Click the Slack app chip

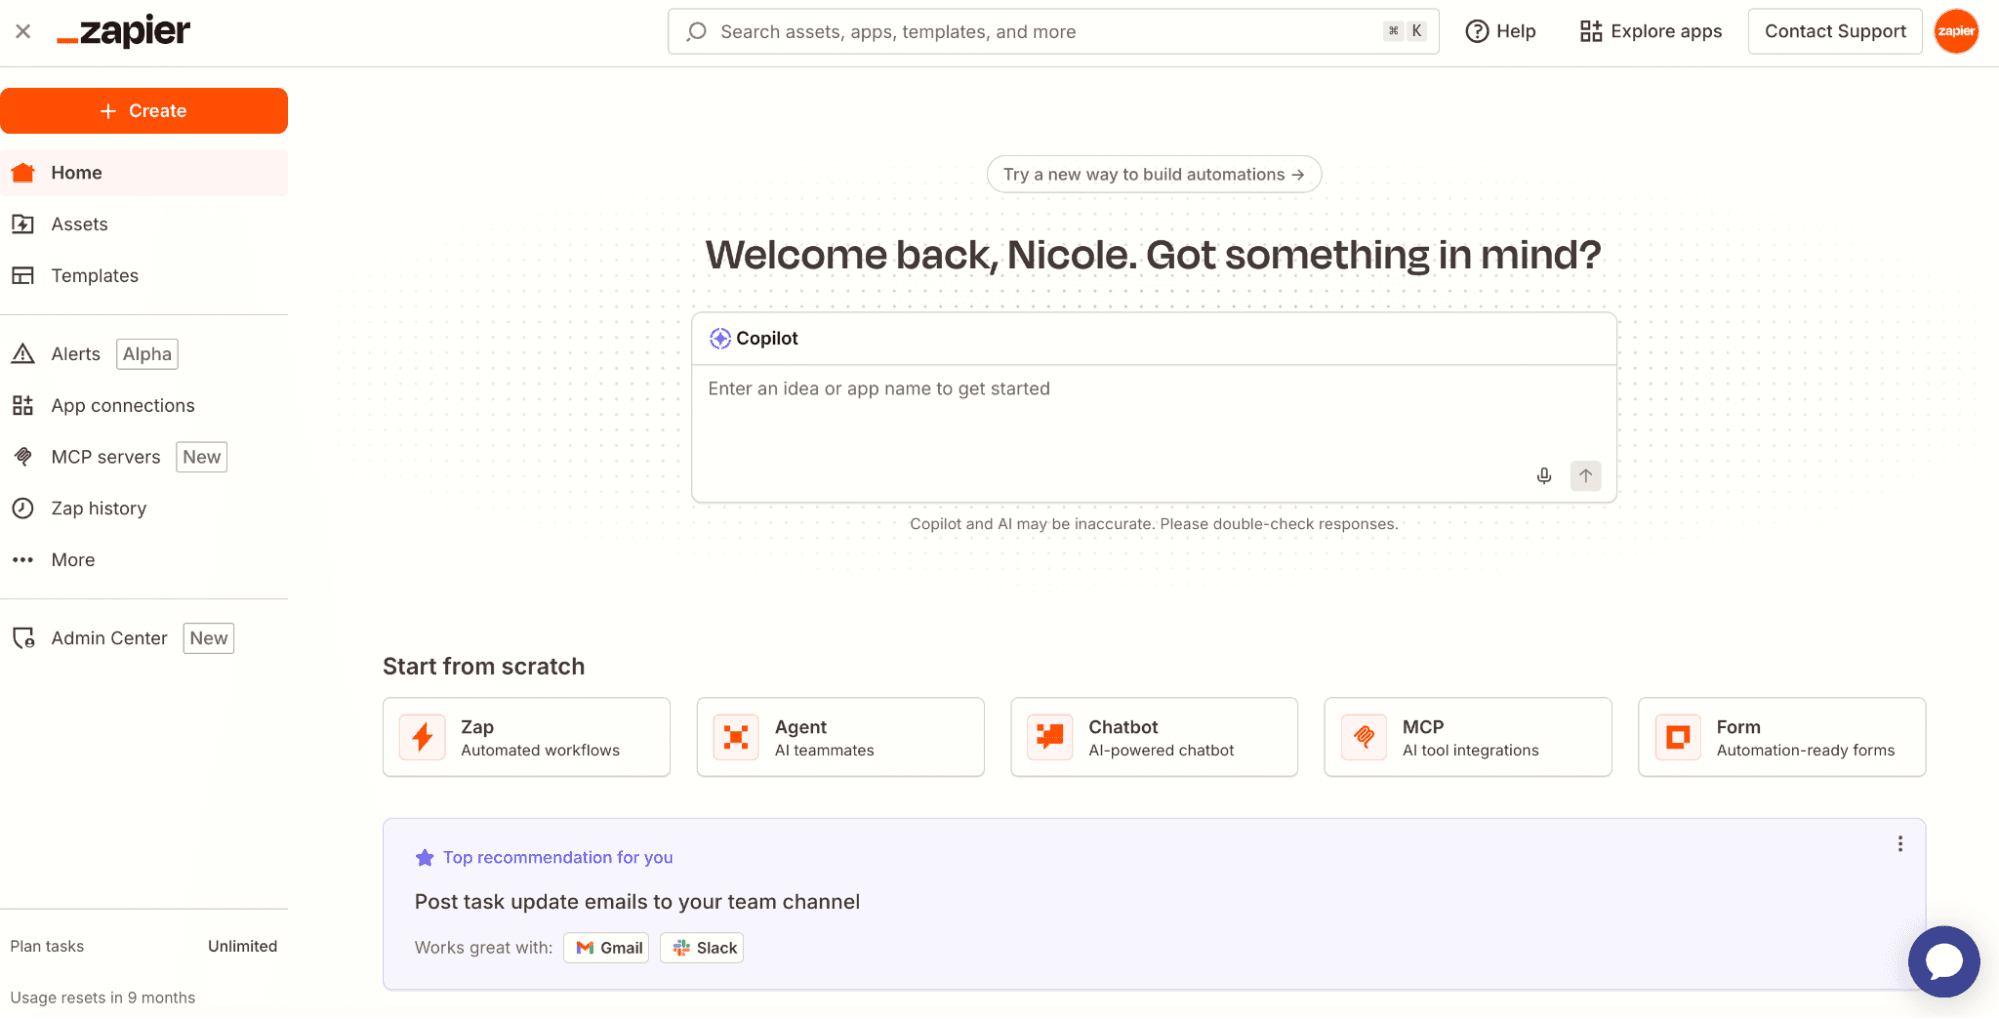(x=702, y=948)
